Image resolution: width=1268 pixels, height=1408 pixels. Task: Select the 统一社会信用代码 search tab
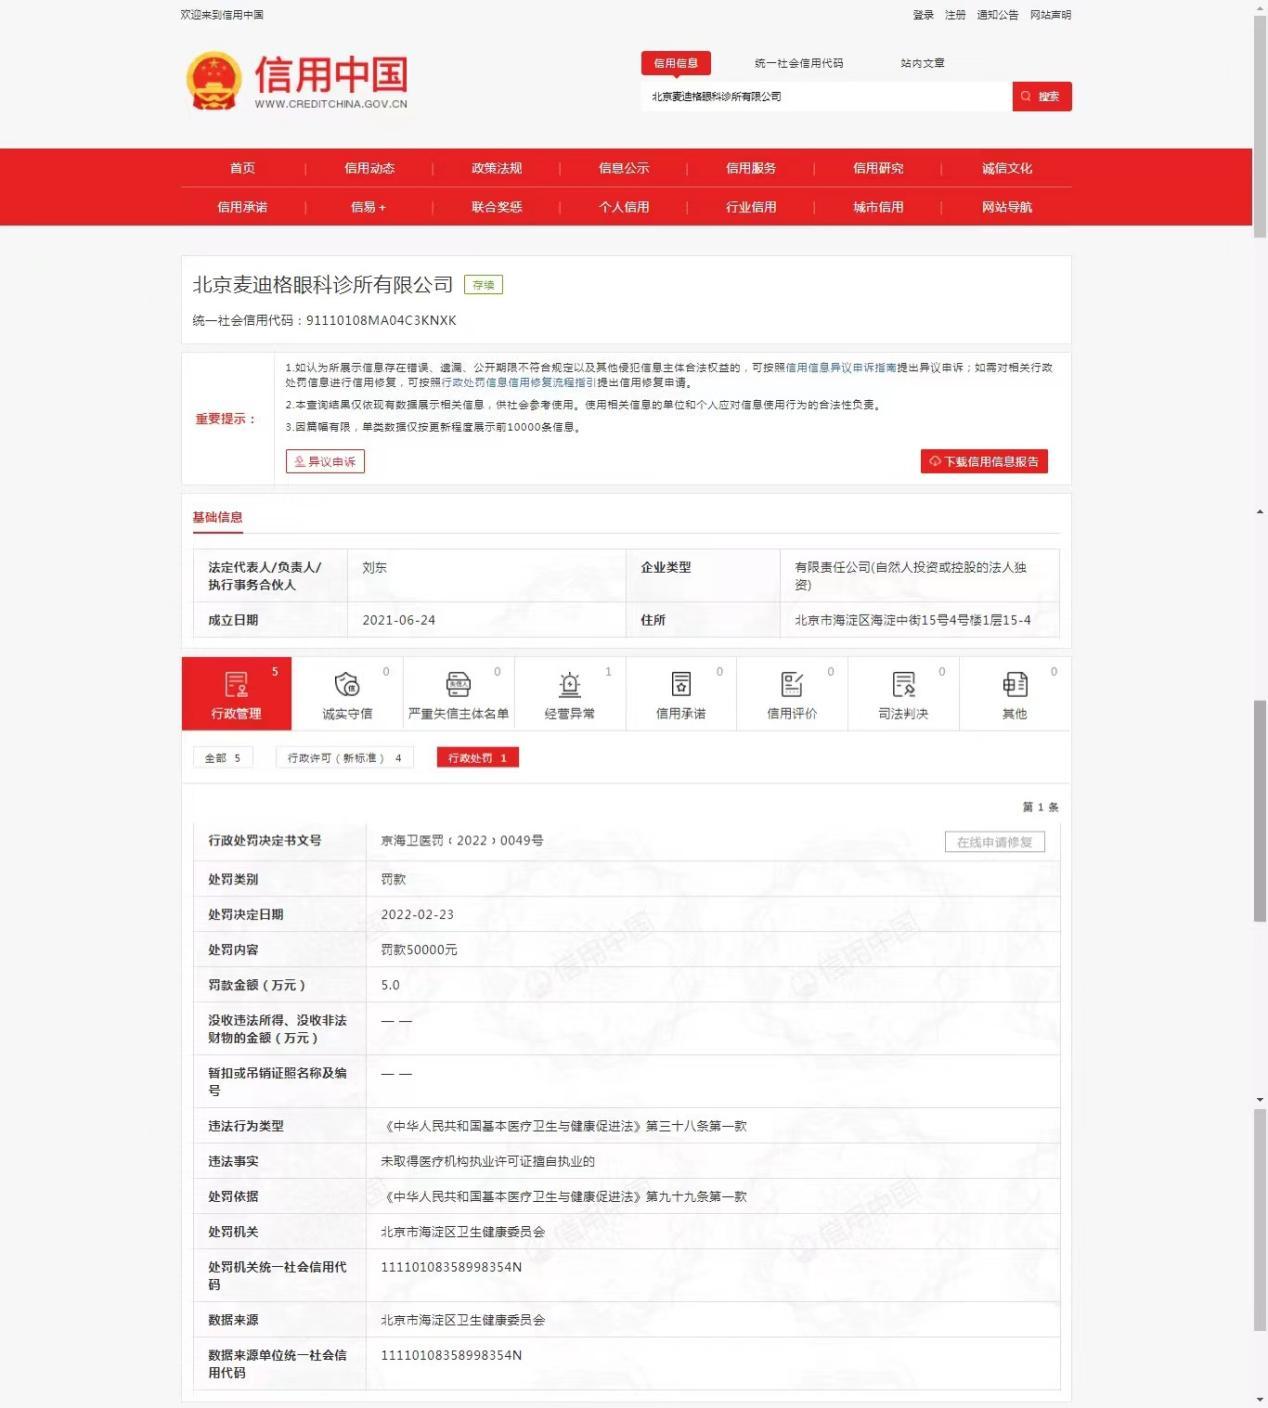point(798,63)
